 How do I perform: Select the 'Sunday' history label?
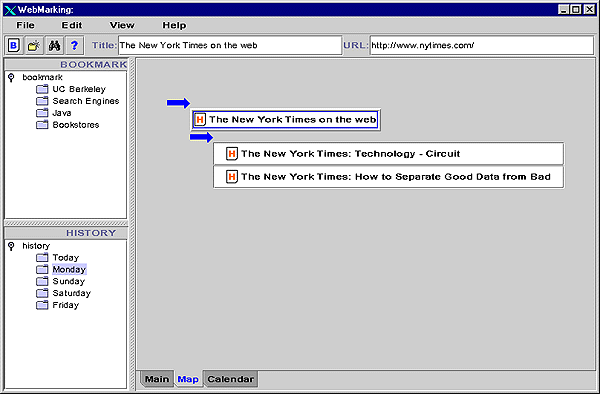pyautogui.click(x=68, y=281)
